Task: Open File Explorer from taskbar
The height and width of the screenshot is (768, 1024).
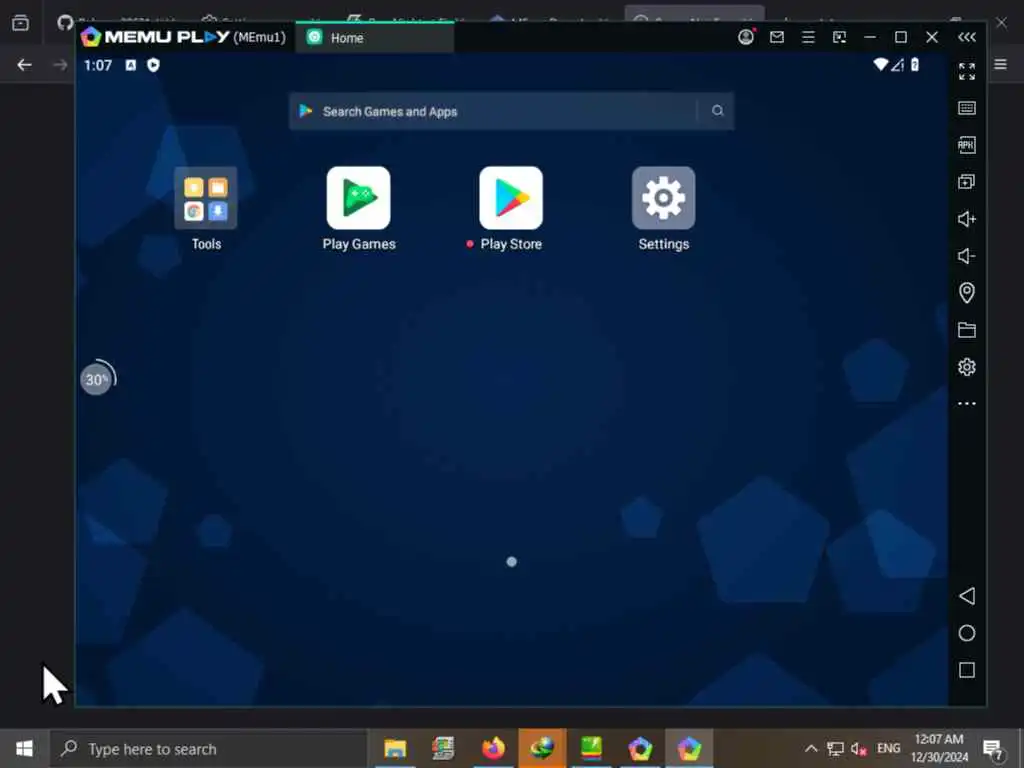Action: click(395, 748)
